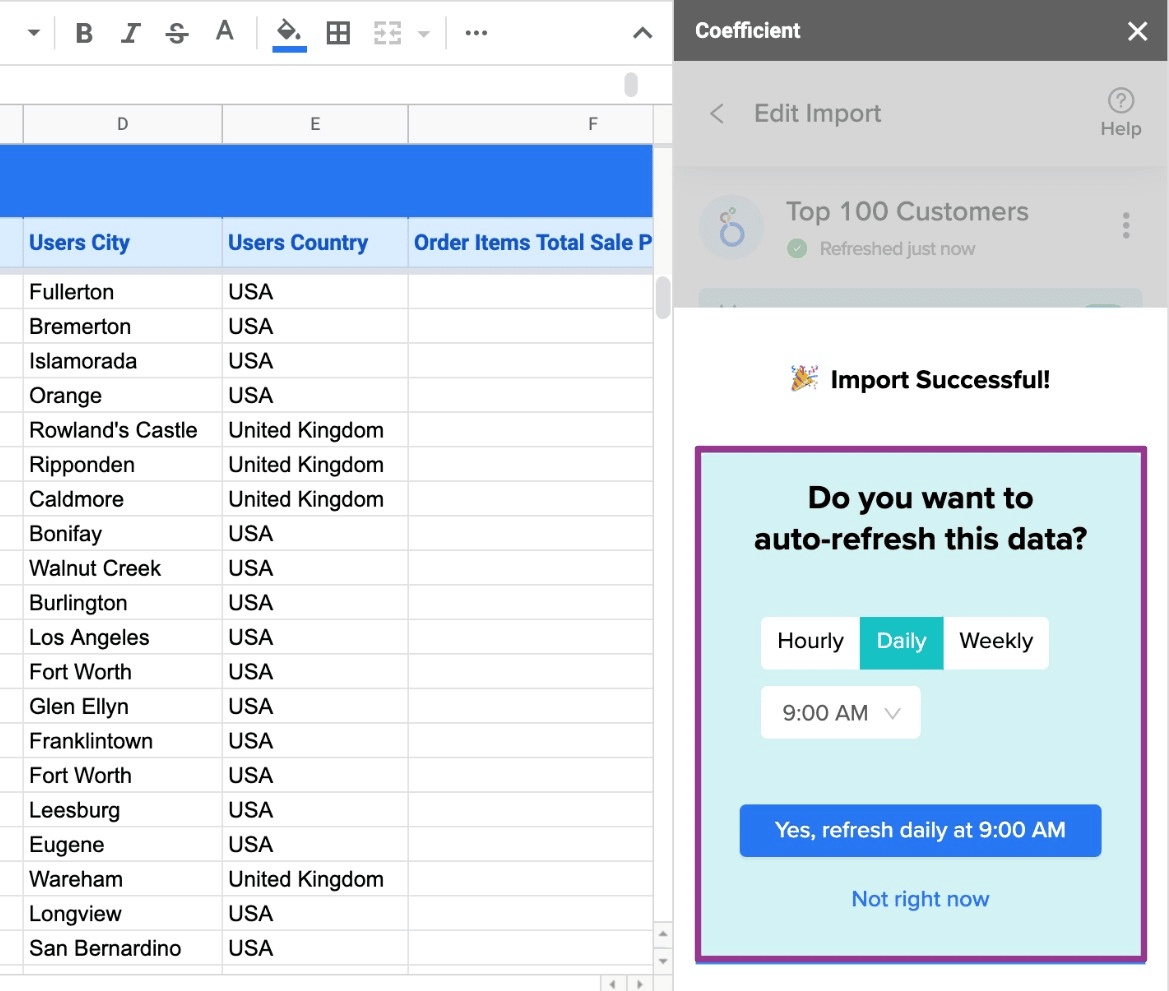The height and width of the screenshot is (991, 1169).
Task: Select the Los Angeles cell
Action: point(122,637)
